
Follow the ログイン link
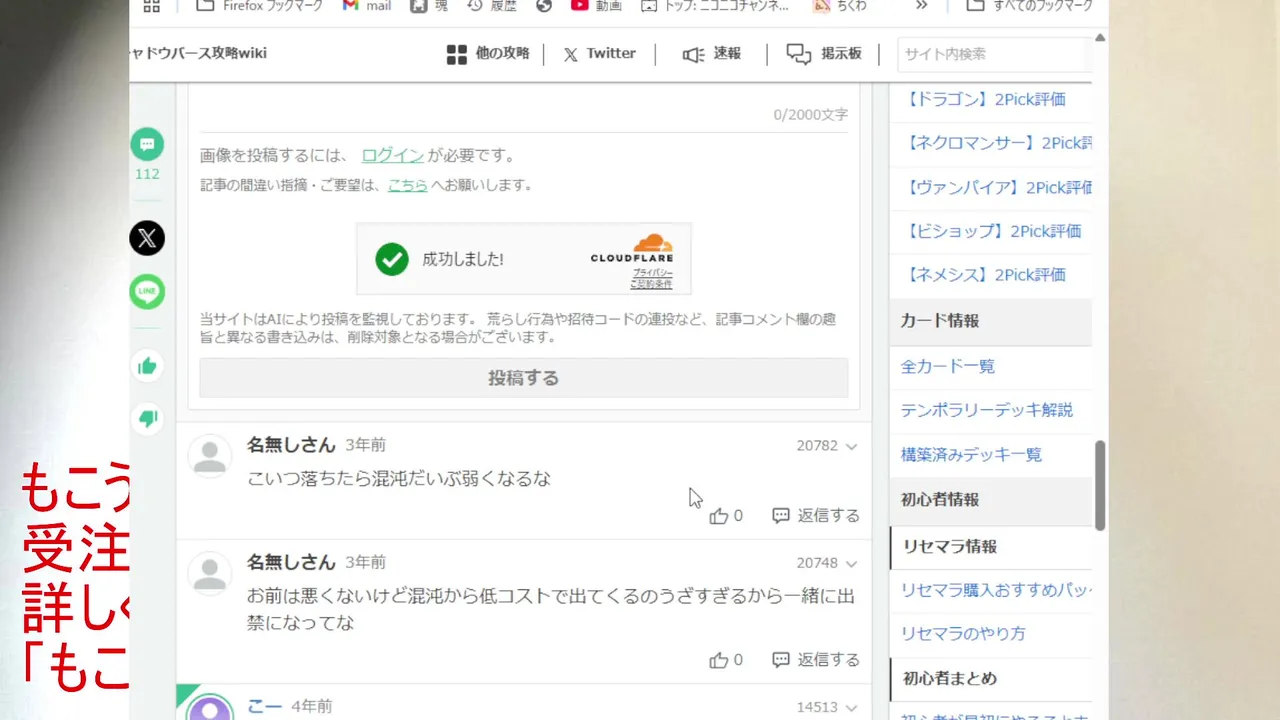(393, 155)
